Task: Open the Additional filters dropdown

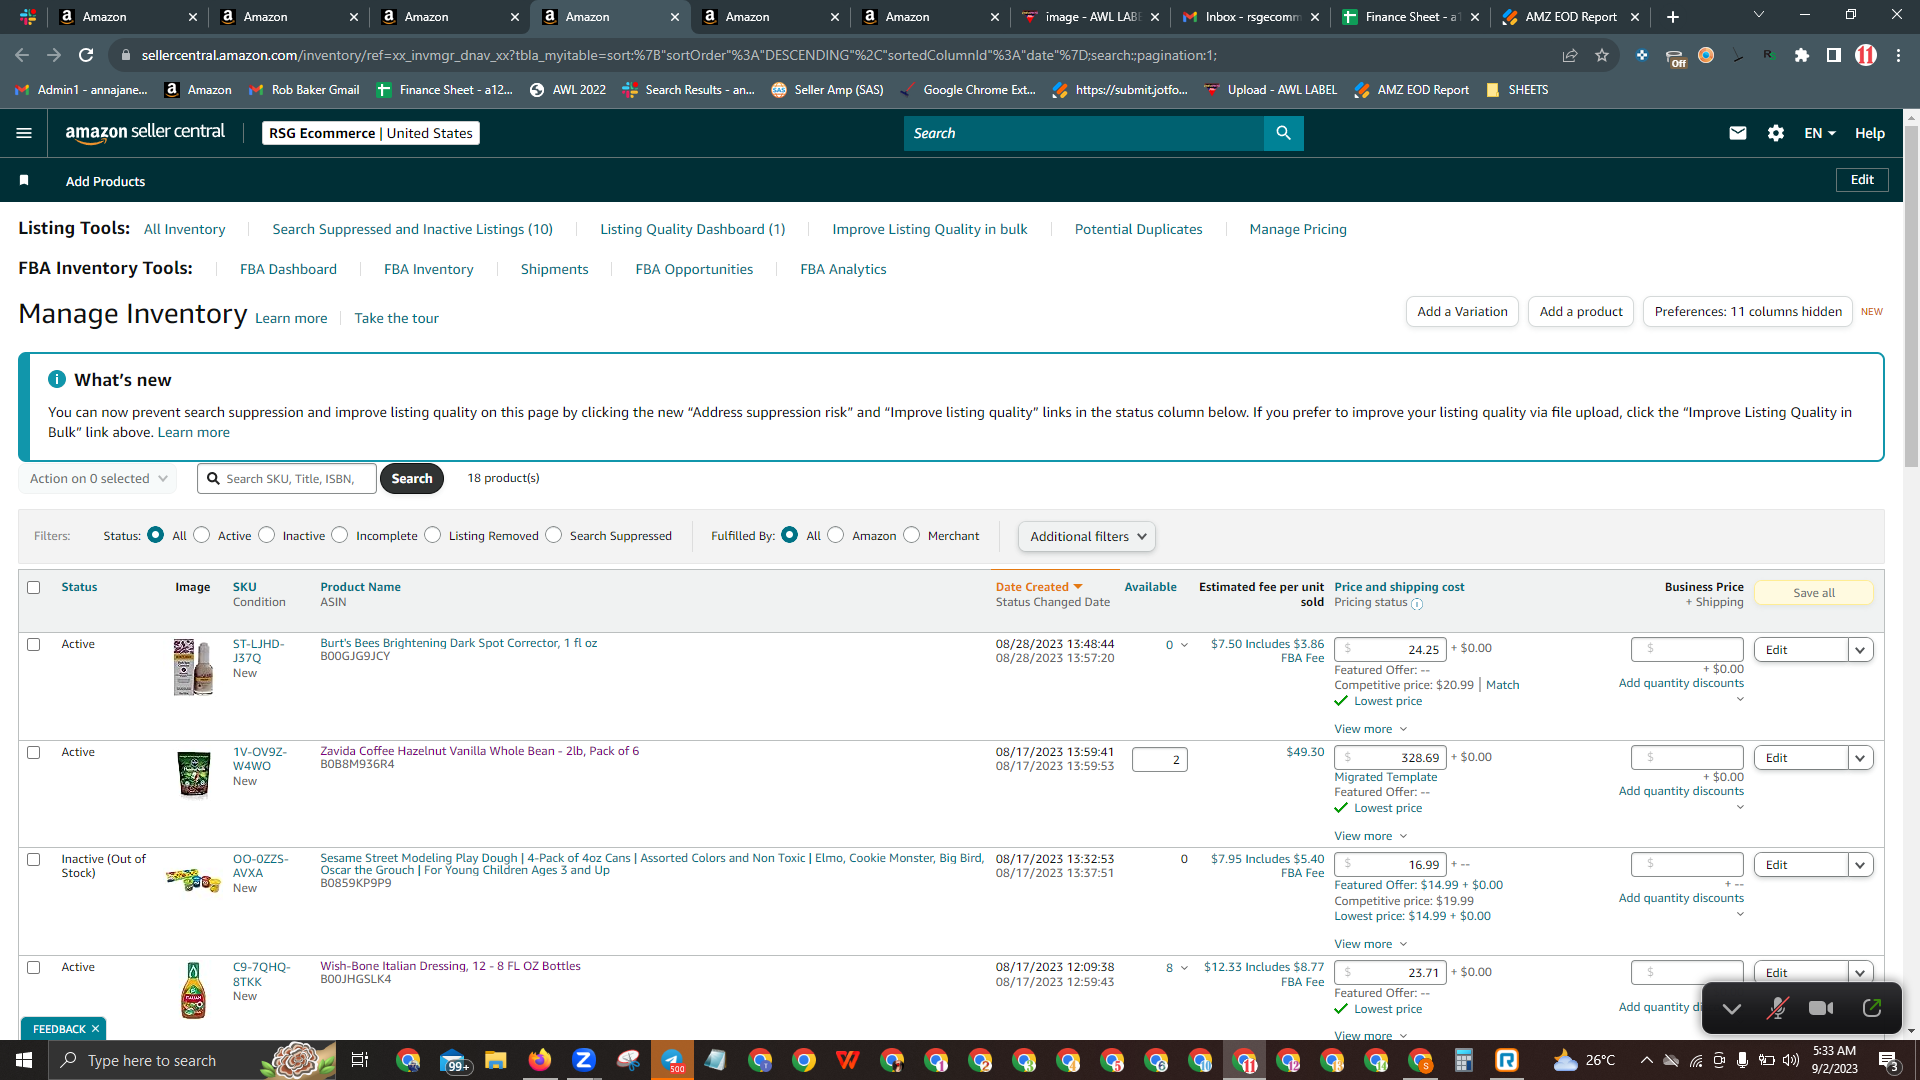Action: coord(1087,536)
